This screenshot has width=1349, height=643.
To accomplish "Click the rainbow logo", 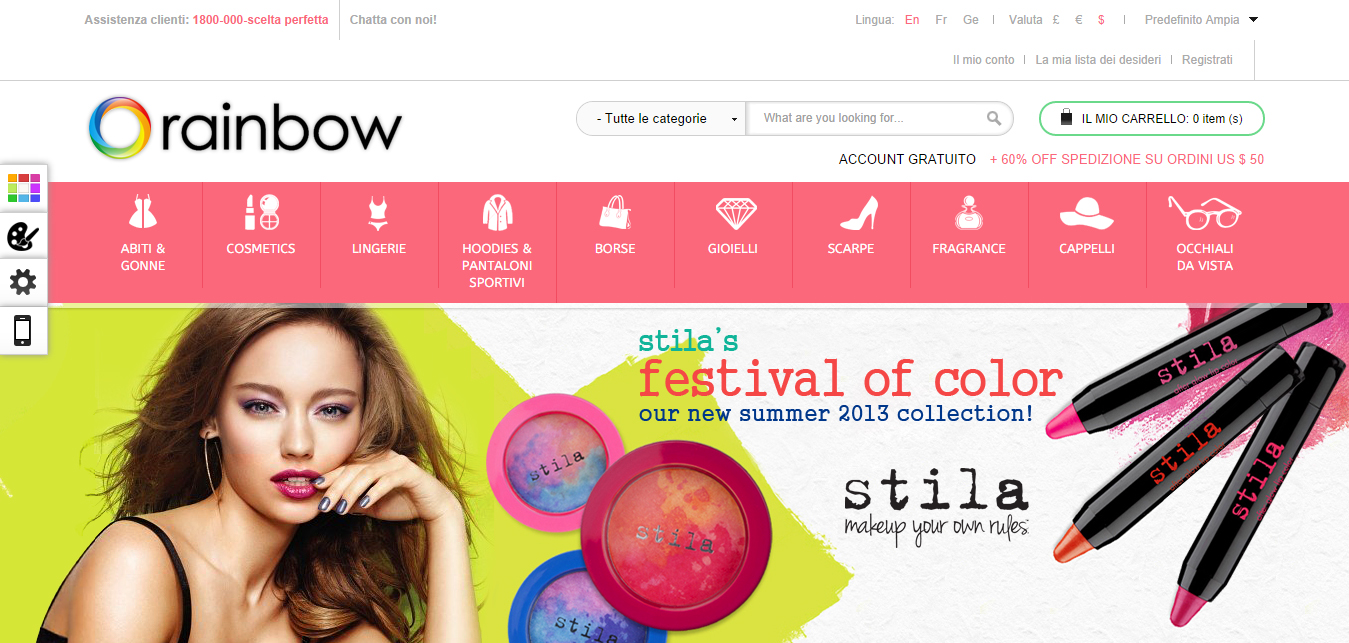I will (245, 128).
